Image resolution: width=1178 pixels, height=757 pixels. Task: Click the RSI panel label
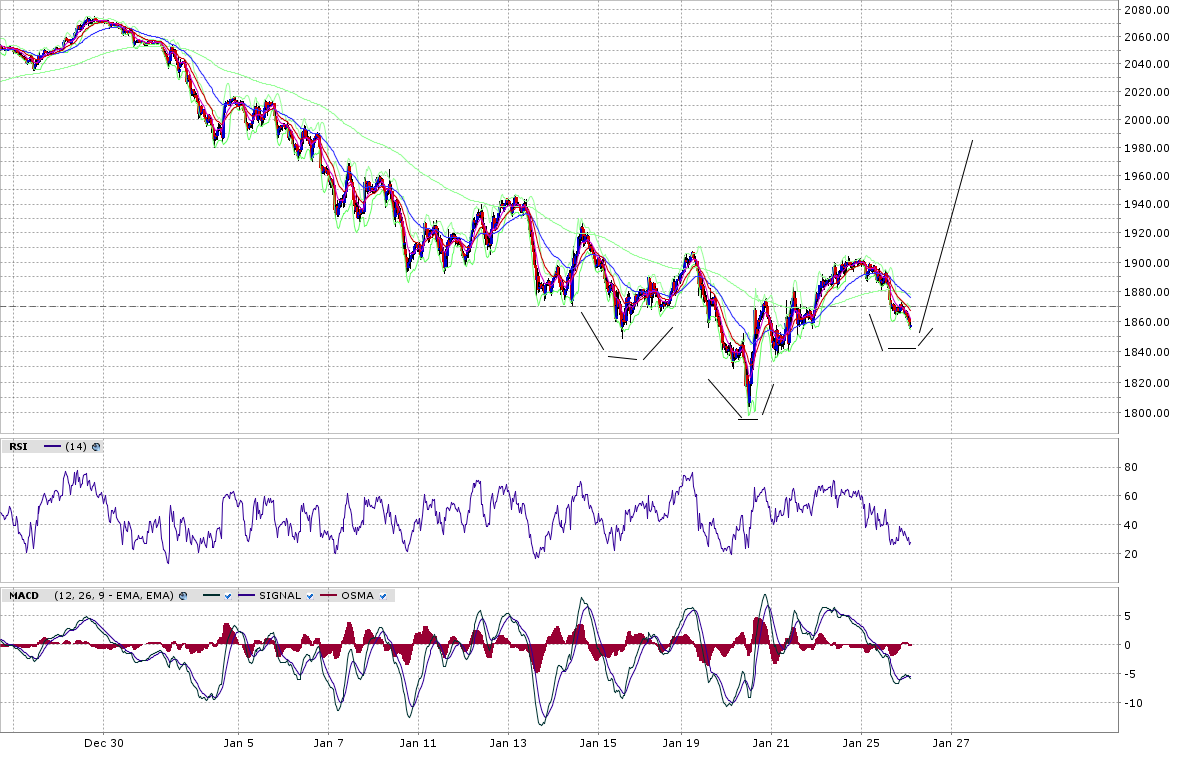coord(18,447)
